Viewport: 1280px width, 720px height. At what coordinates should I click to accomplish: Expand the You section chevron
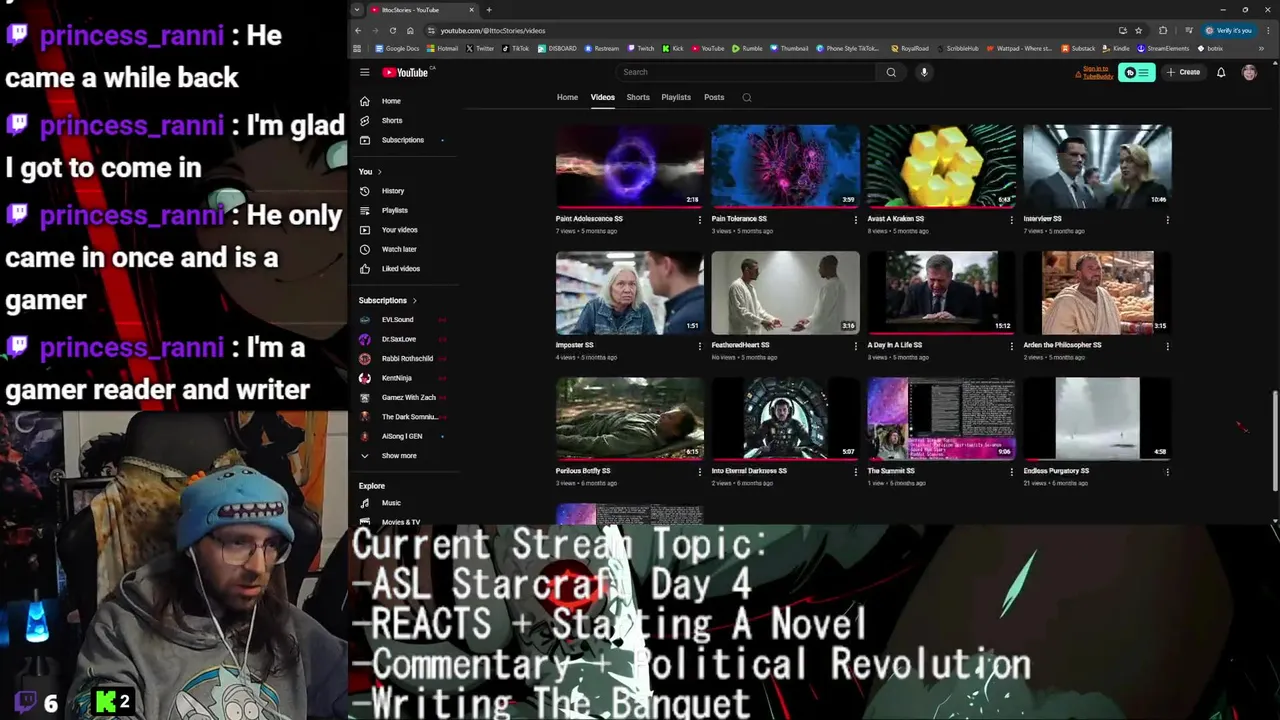[x=380, y=172]
